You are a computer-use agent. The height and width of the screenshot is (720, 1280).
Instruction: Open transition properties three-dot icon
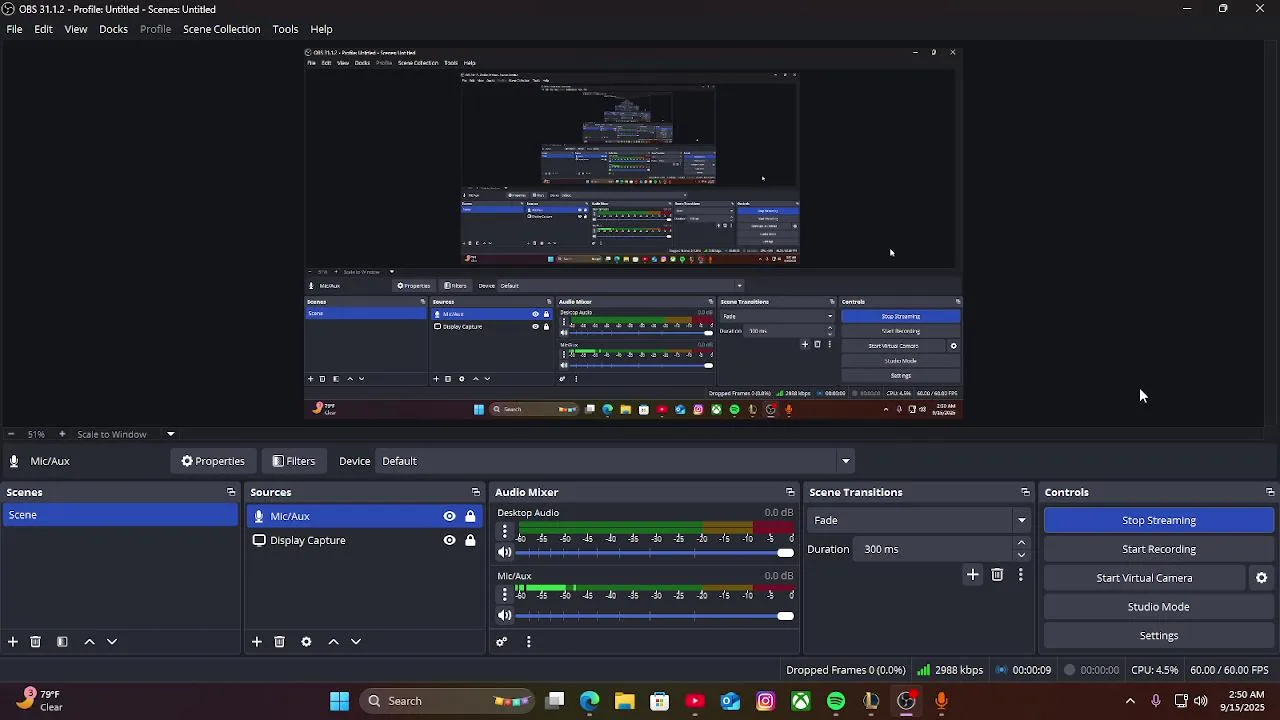click(1020, 575)
